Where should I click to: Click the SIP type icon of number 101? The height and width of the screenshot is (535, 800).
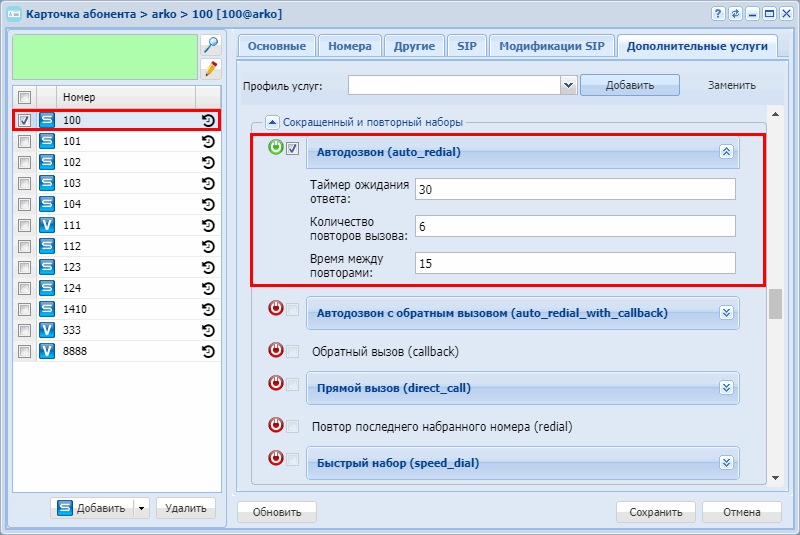pyautogui.click(x=47, y=141)
